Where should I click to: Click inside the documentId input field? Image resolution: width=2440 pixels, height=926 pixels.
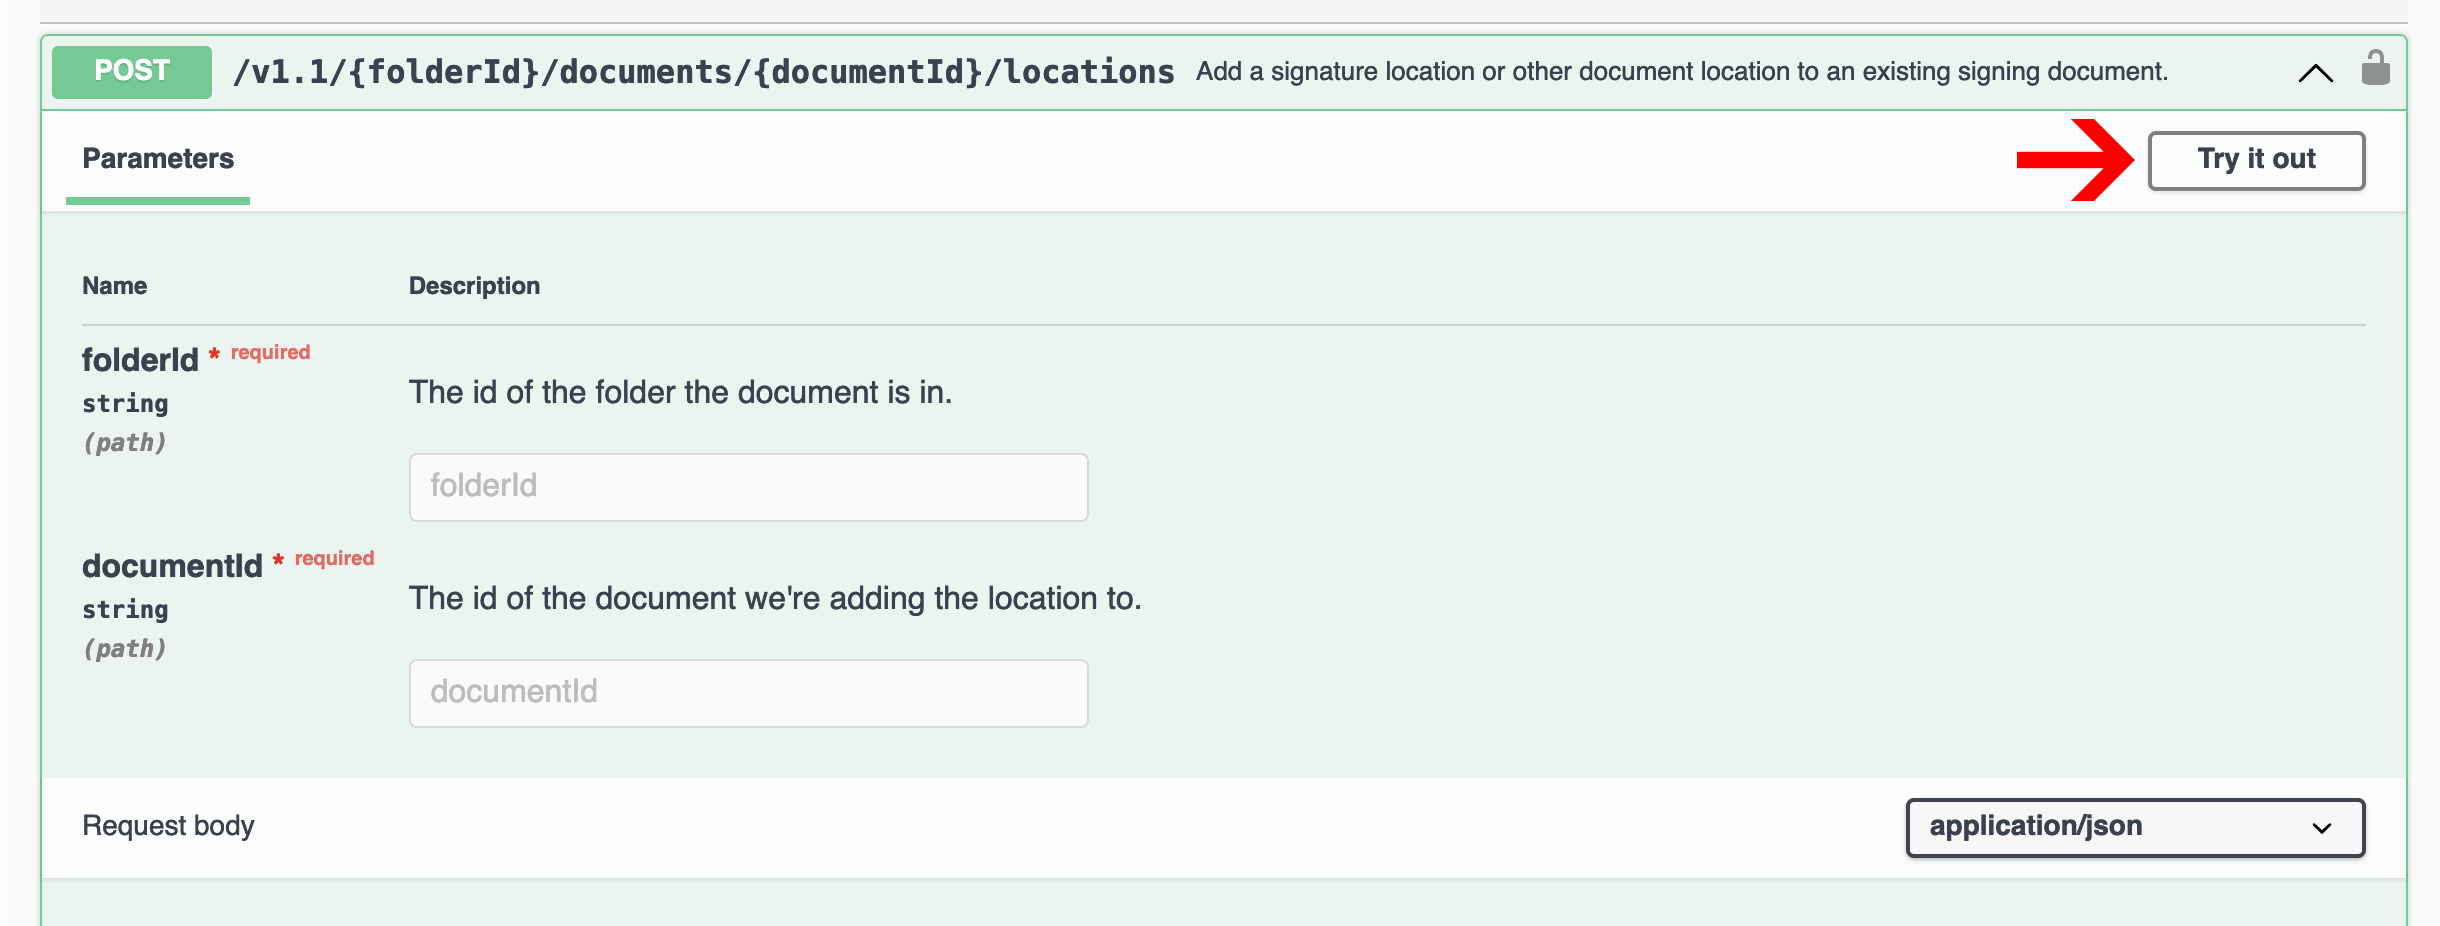[748, 692]
